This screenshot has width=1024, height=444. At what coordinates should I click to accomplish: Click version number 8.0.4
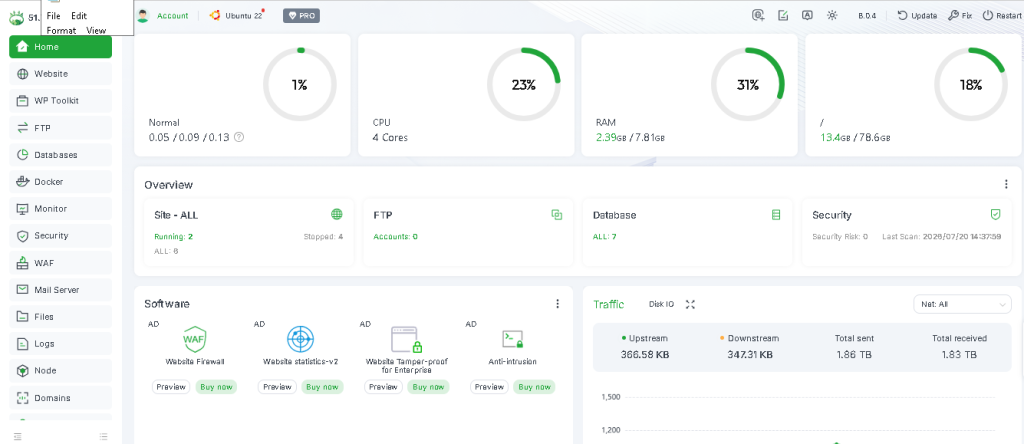coord(867,16)
